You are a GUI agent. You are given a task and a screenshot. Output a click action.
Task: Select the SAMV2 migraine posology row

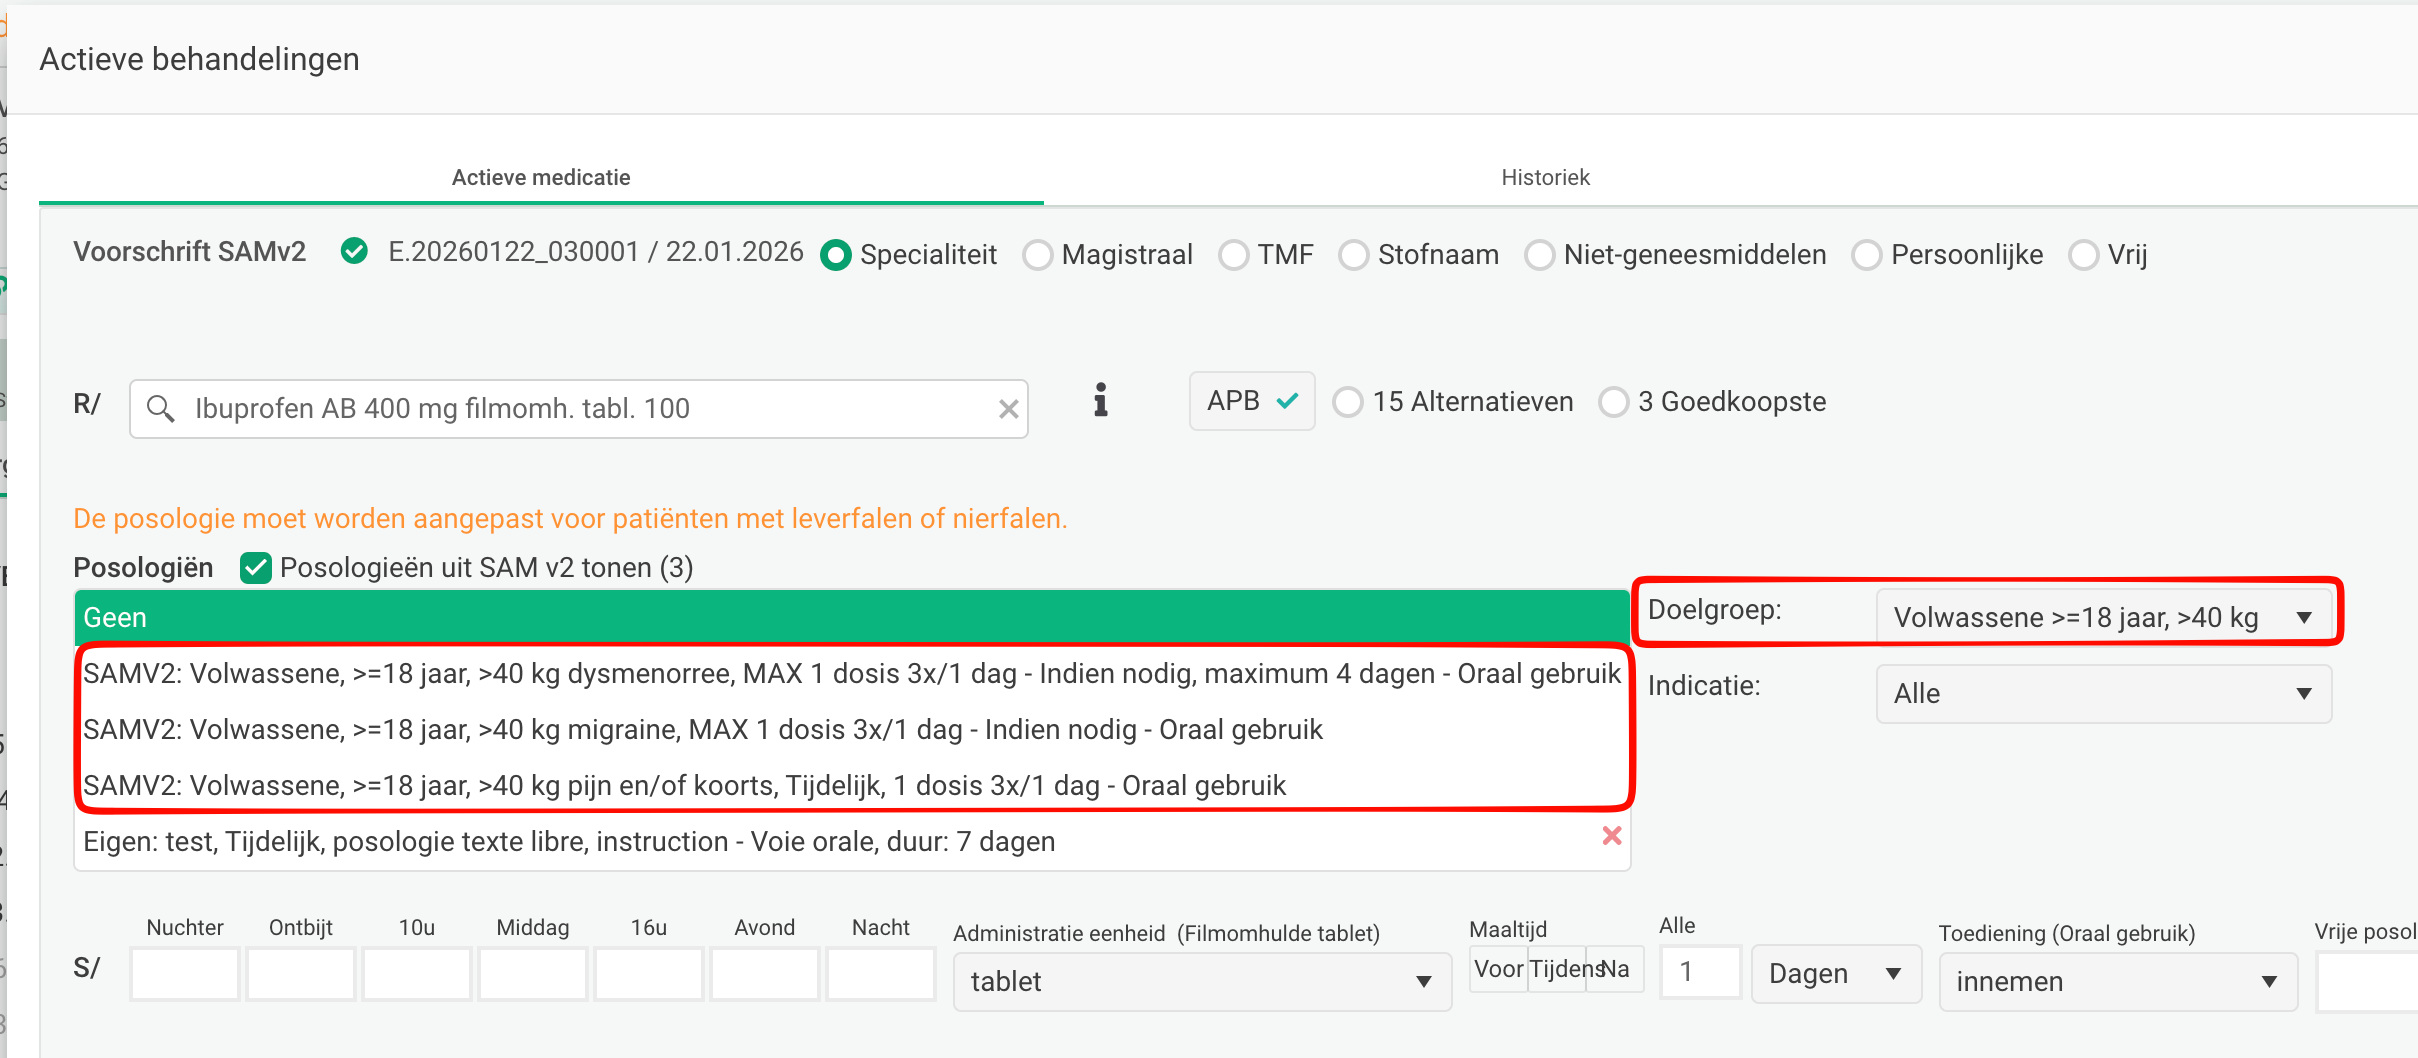[x=702, y=730]
